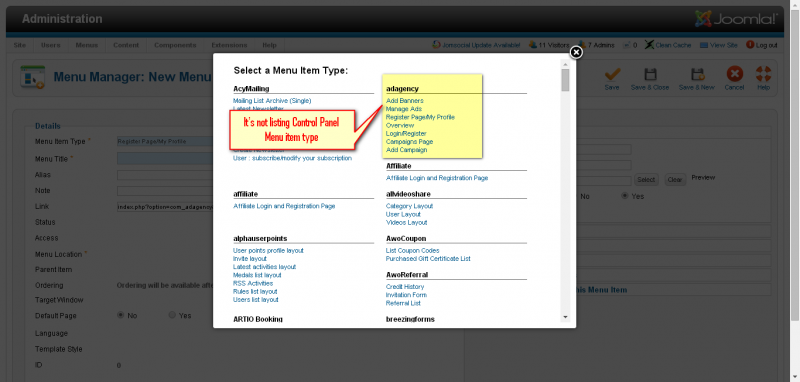Select AwoReferral Credit History

coord(405,287)
